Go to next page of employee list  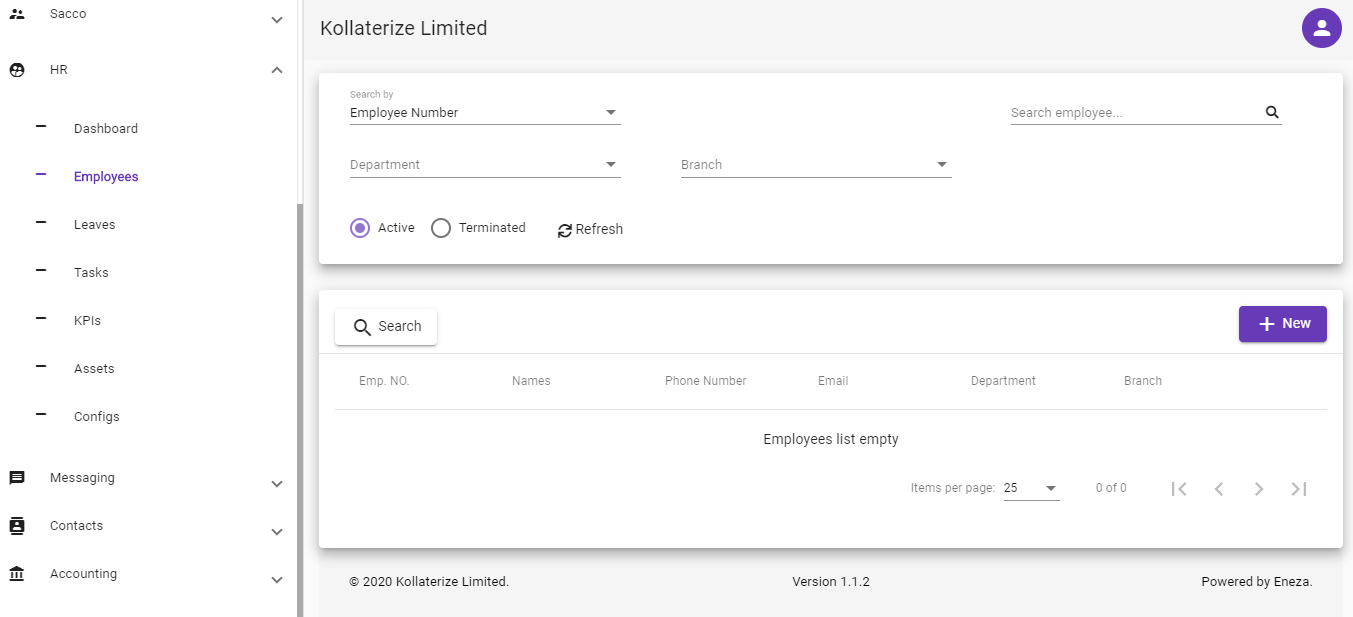[x=1259, y=489]
